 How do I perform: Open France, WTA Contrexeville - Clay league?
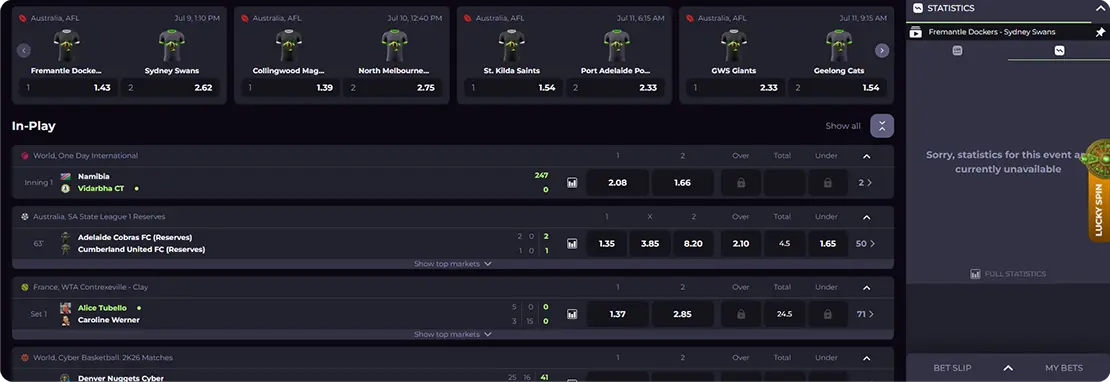[91, 287]
